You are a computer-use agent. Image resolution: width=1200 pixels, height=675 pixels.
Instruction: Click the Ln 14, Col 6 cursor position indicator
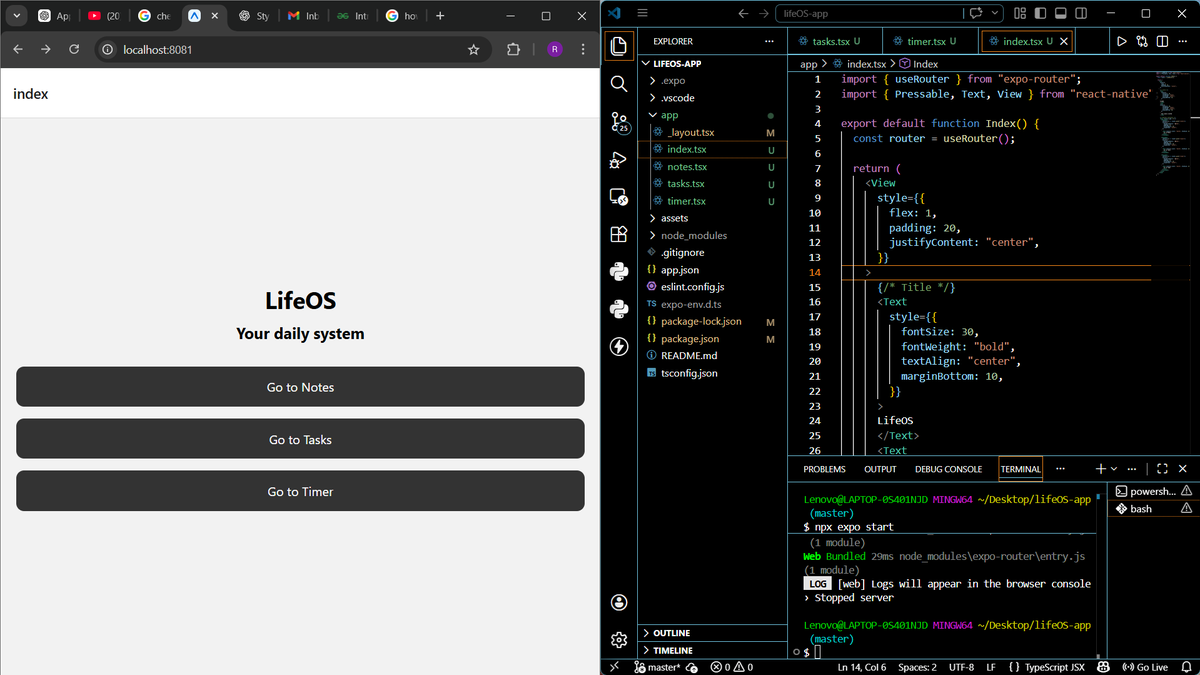click(861, 667)
